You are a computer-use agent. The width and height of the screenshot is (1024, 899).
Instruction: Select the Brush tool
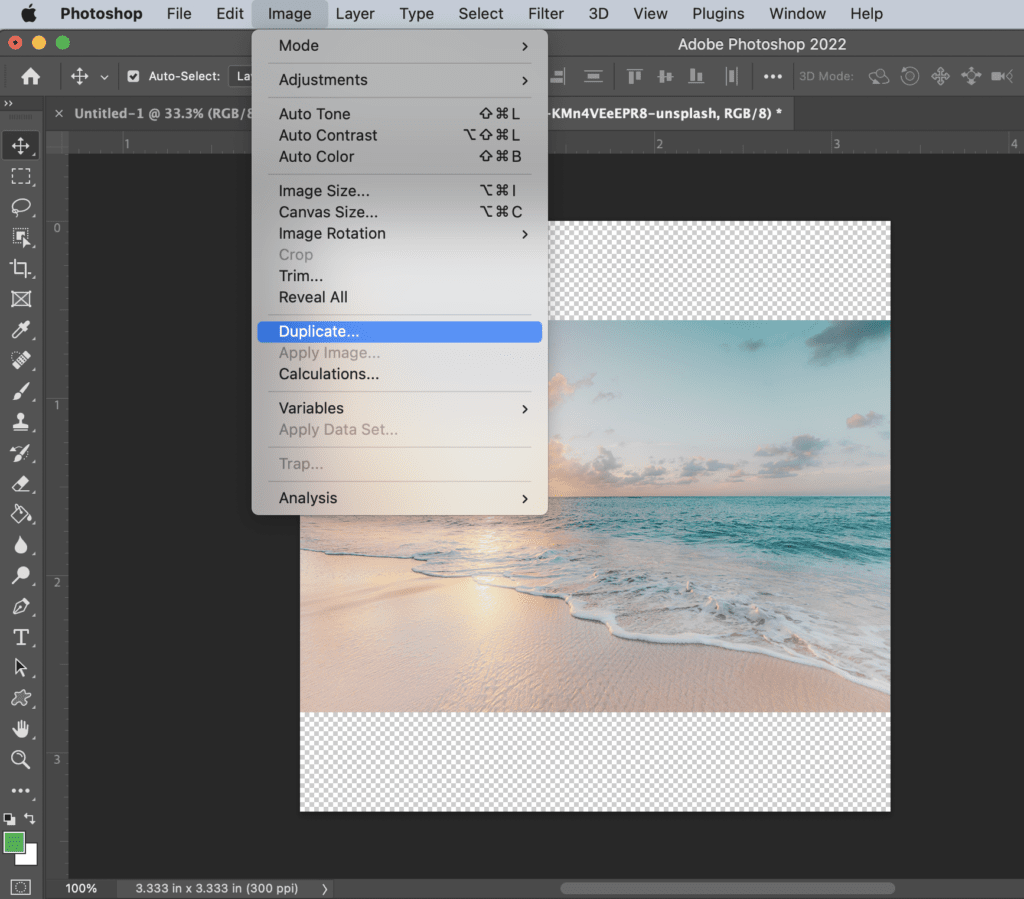(x=20, y=391)
